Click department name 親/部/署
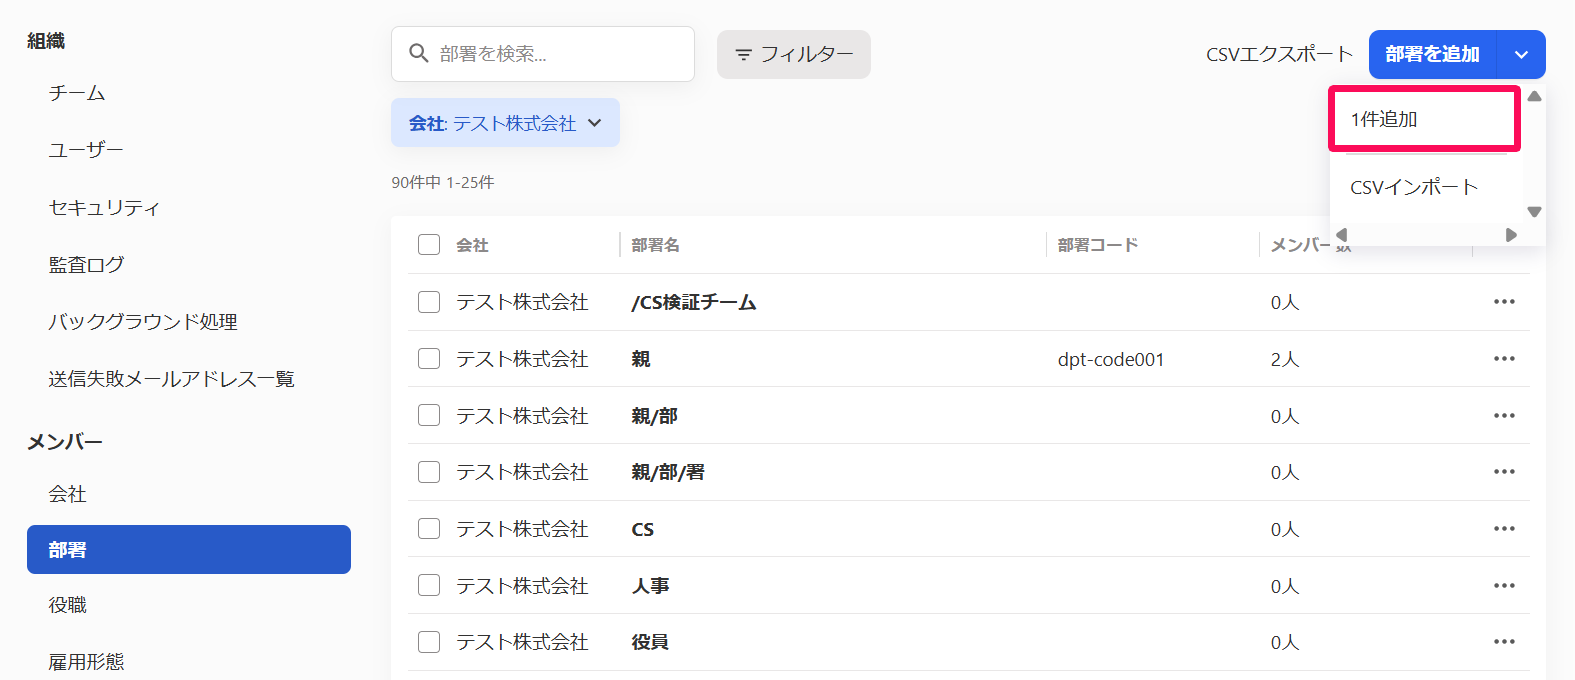The height and width of the screenshot is (680, 1575). 668,472
